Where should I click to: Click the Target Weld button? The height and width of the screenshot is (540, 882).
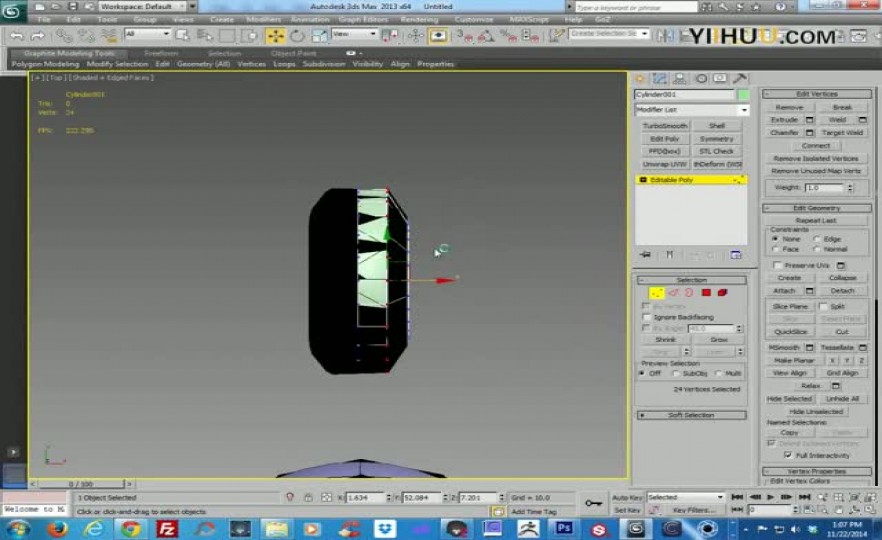click(x=842, y=133)
